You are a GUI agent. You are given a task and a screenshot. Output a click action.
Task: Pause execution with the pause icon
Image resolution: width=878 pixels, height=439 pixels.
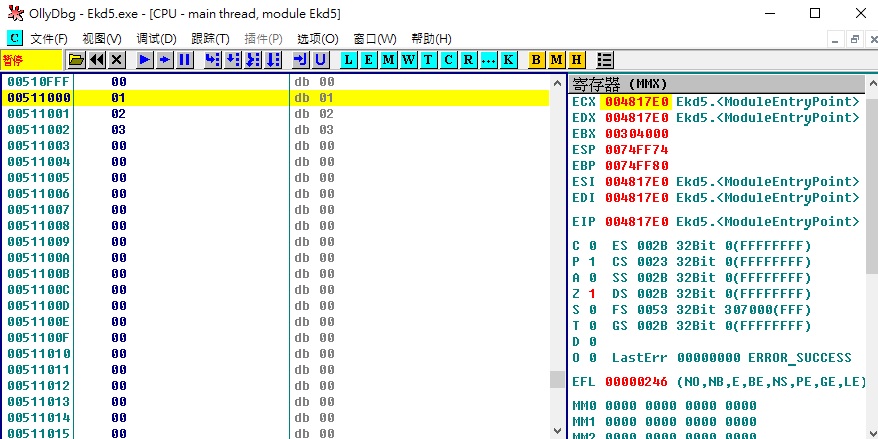185,60
